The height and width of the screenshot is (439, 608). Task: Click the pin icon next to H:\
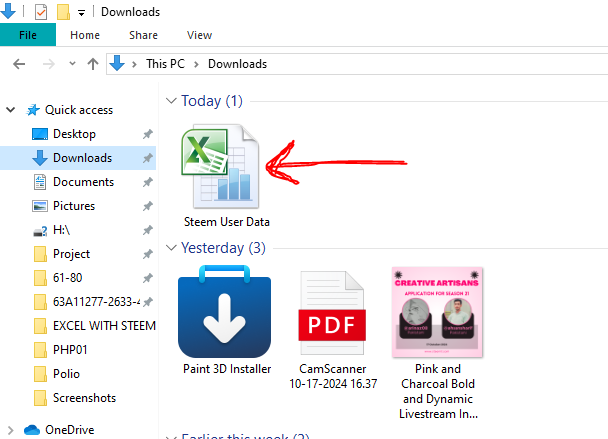pyautogui.click(x=148, y=231)
